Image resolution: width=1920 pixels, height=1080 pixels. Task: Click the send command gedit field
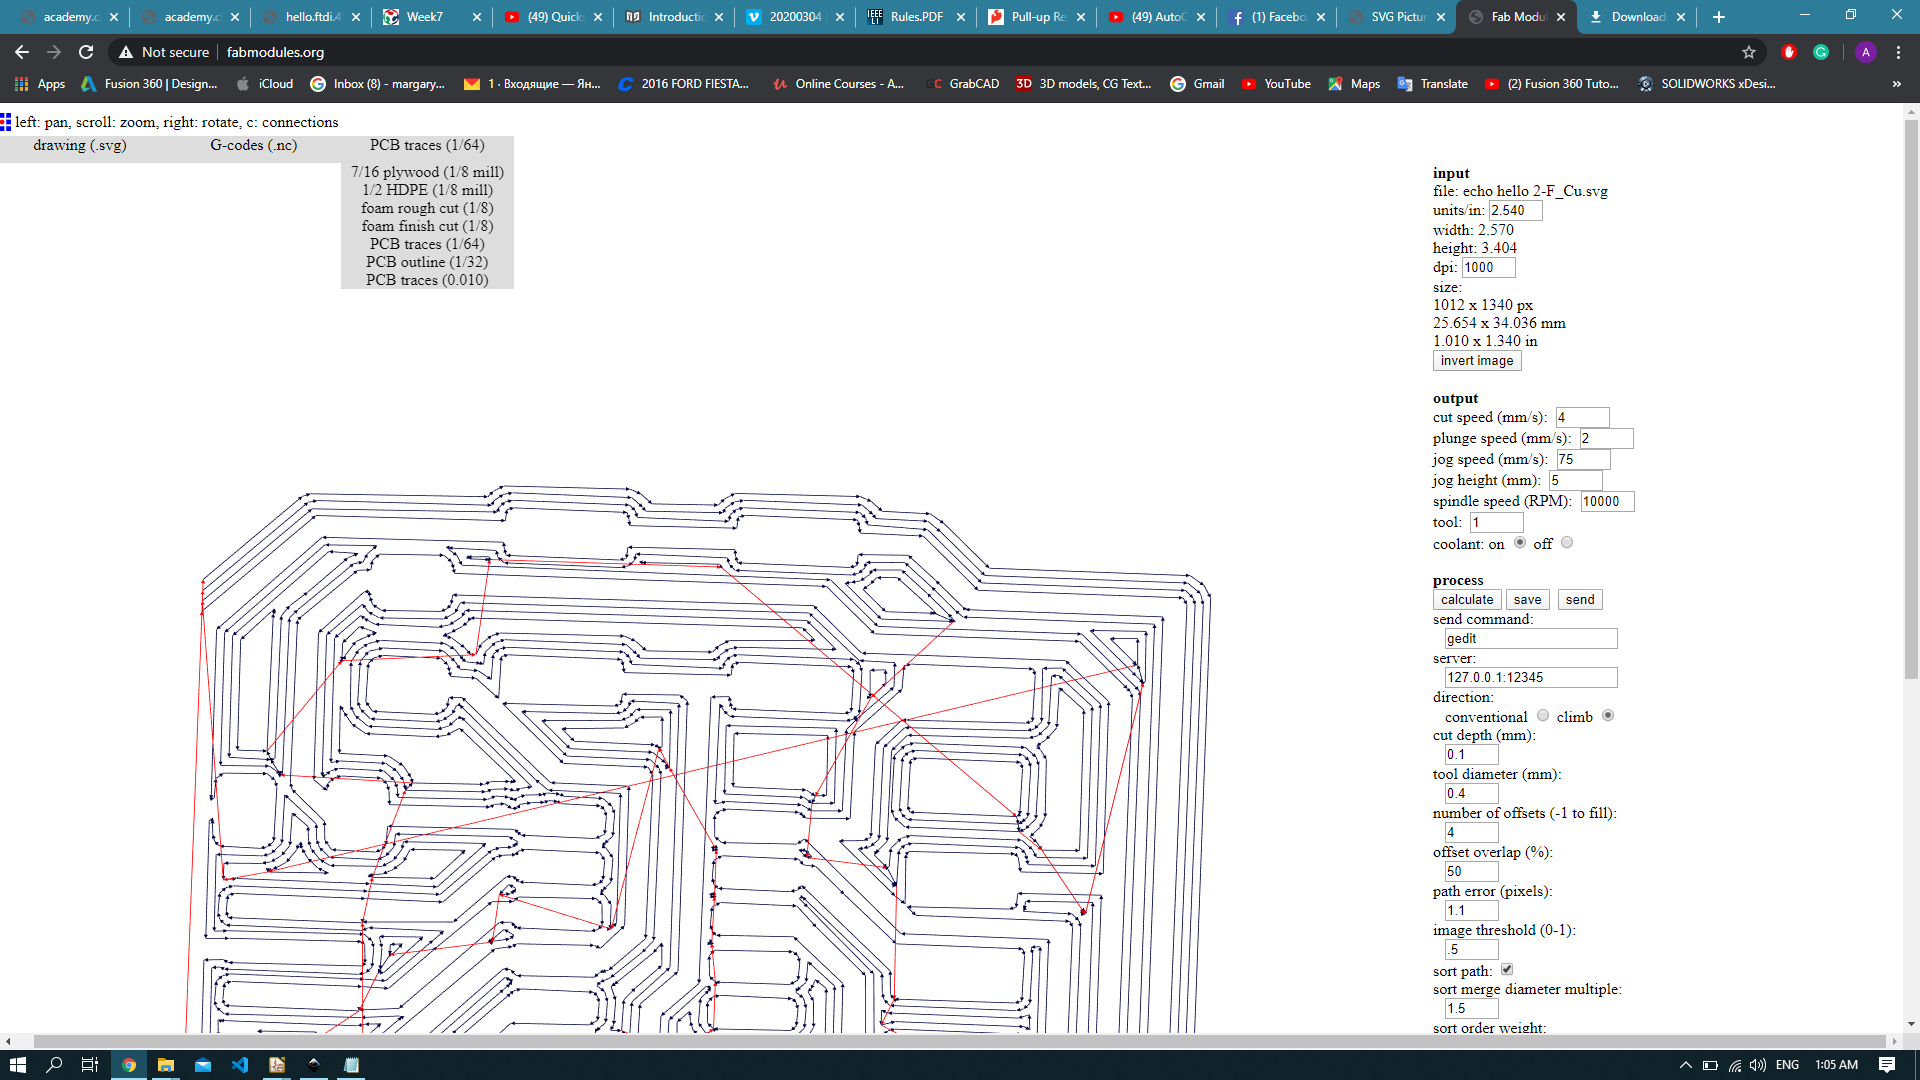(x=1531, y=639)
